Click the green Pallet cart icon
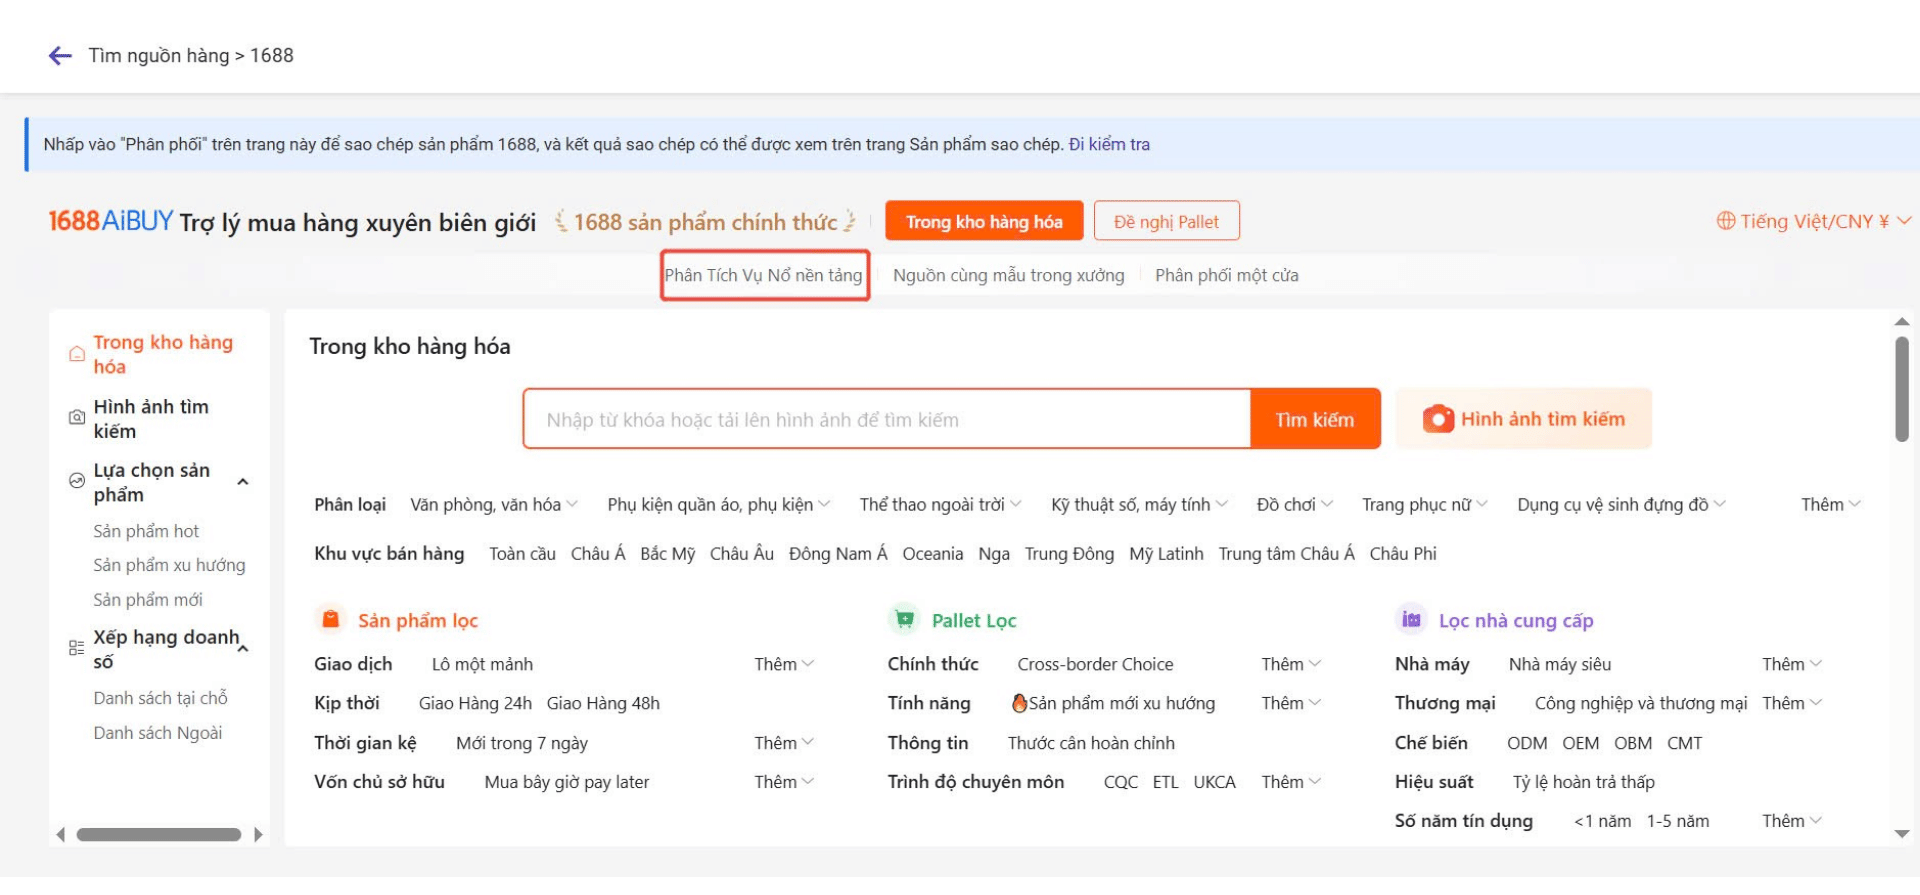This screenshot has width=1920, height=895. coord(904,620)
